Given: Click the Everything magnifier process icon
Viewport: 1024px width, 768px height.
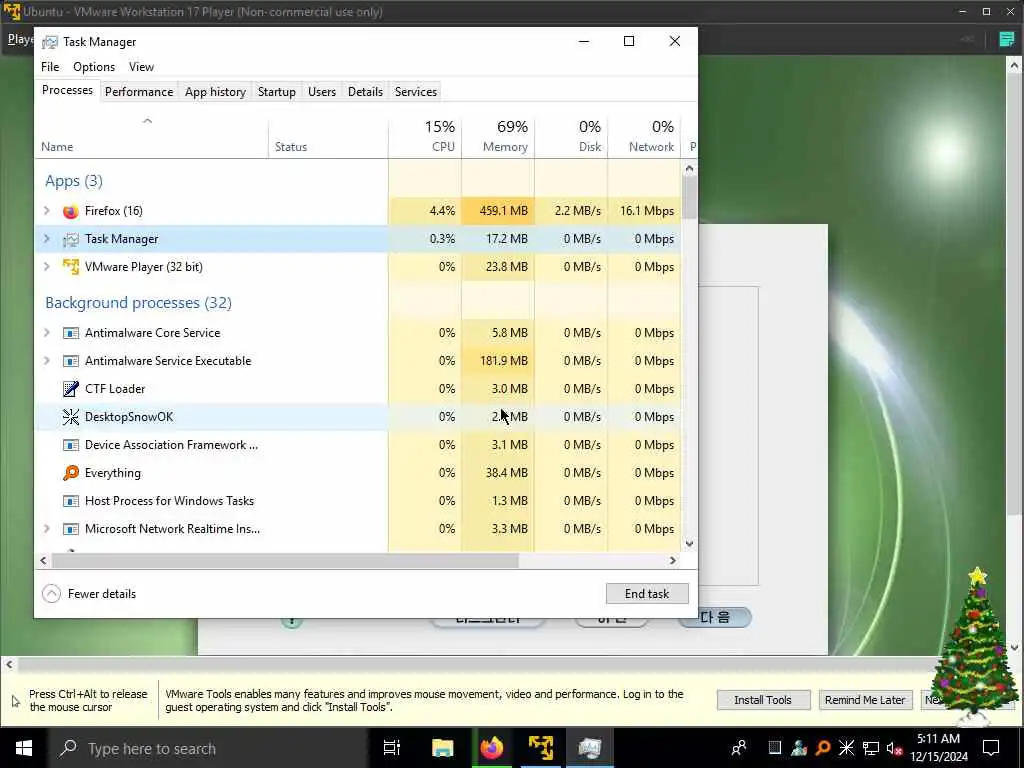Looking at the screenshot, I should 71,473.
